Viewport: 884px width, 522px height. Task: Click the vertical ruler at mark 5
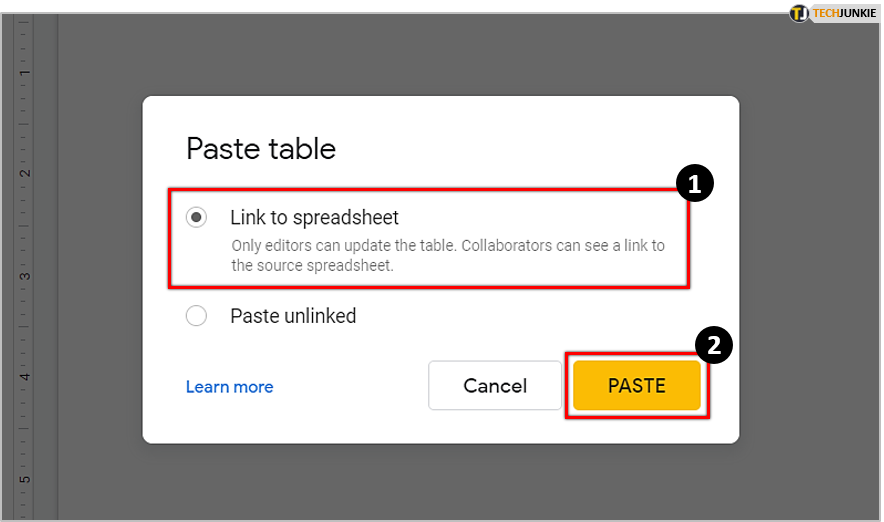(x=24, y=480)
